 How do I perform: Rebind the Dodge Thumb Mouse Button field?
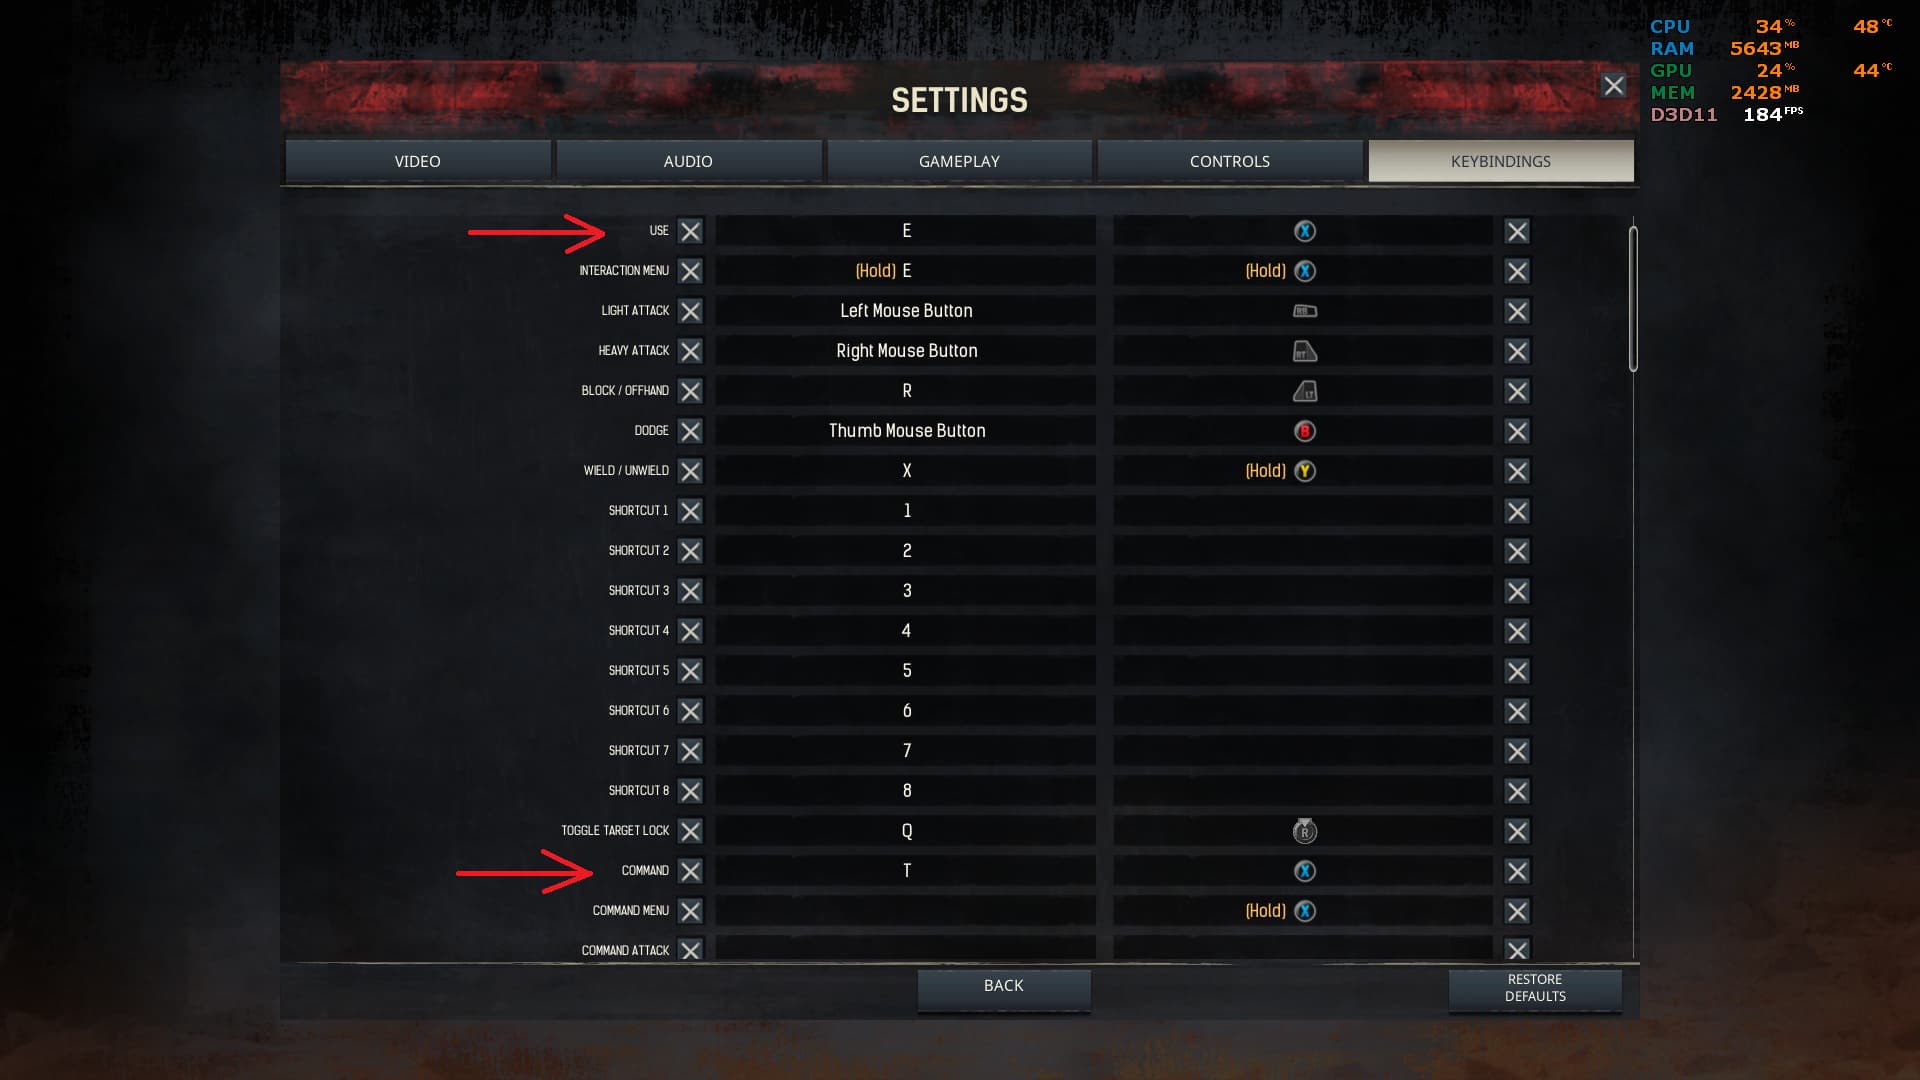click(906, 431)
